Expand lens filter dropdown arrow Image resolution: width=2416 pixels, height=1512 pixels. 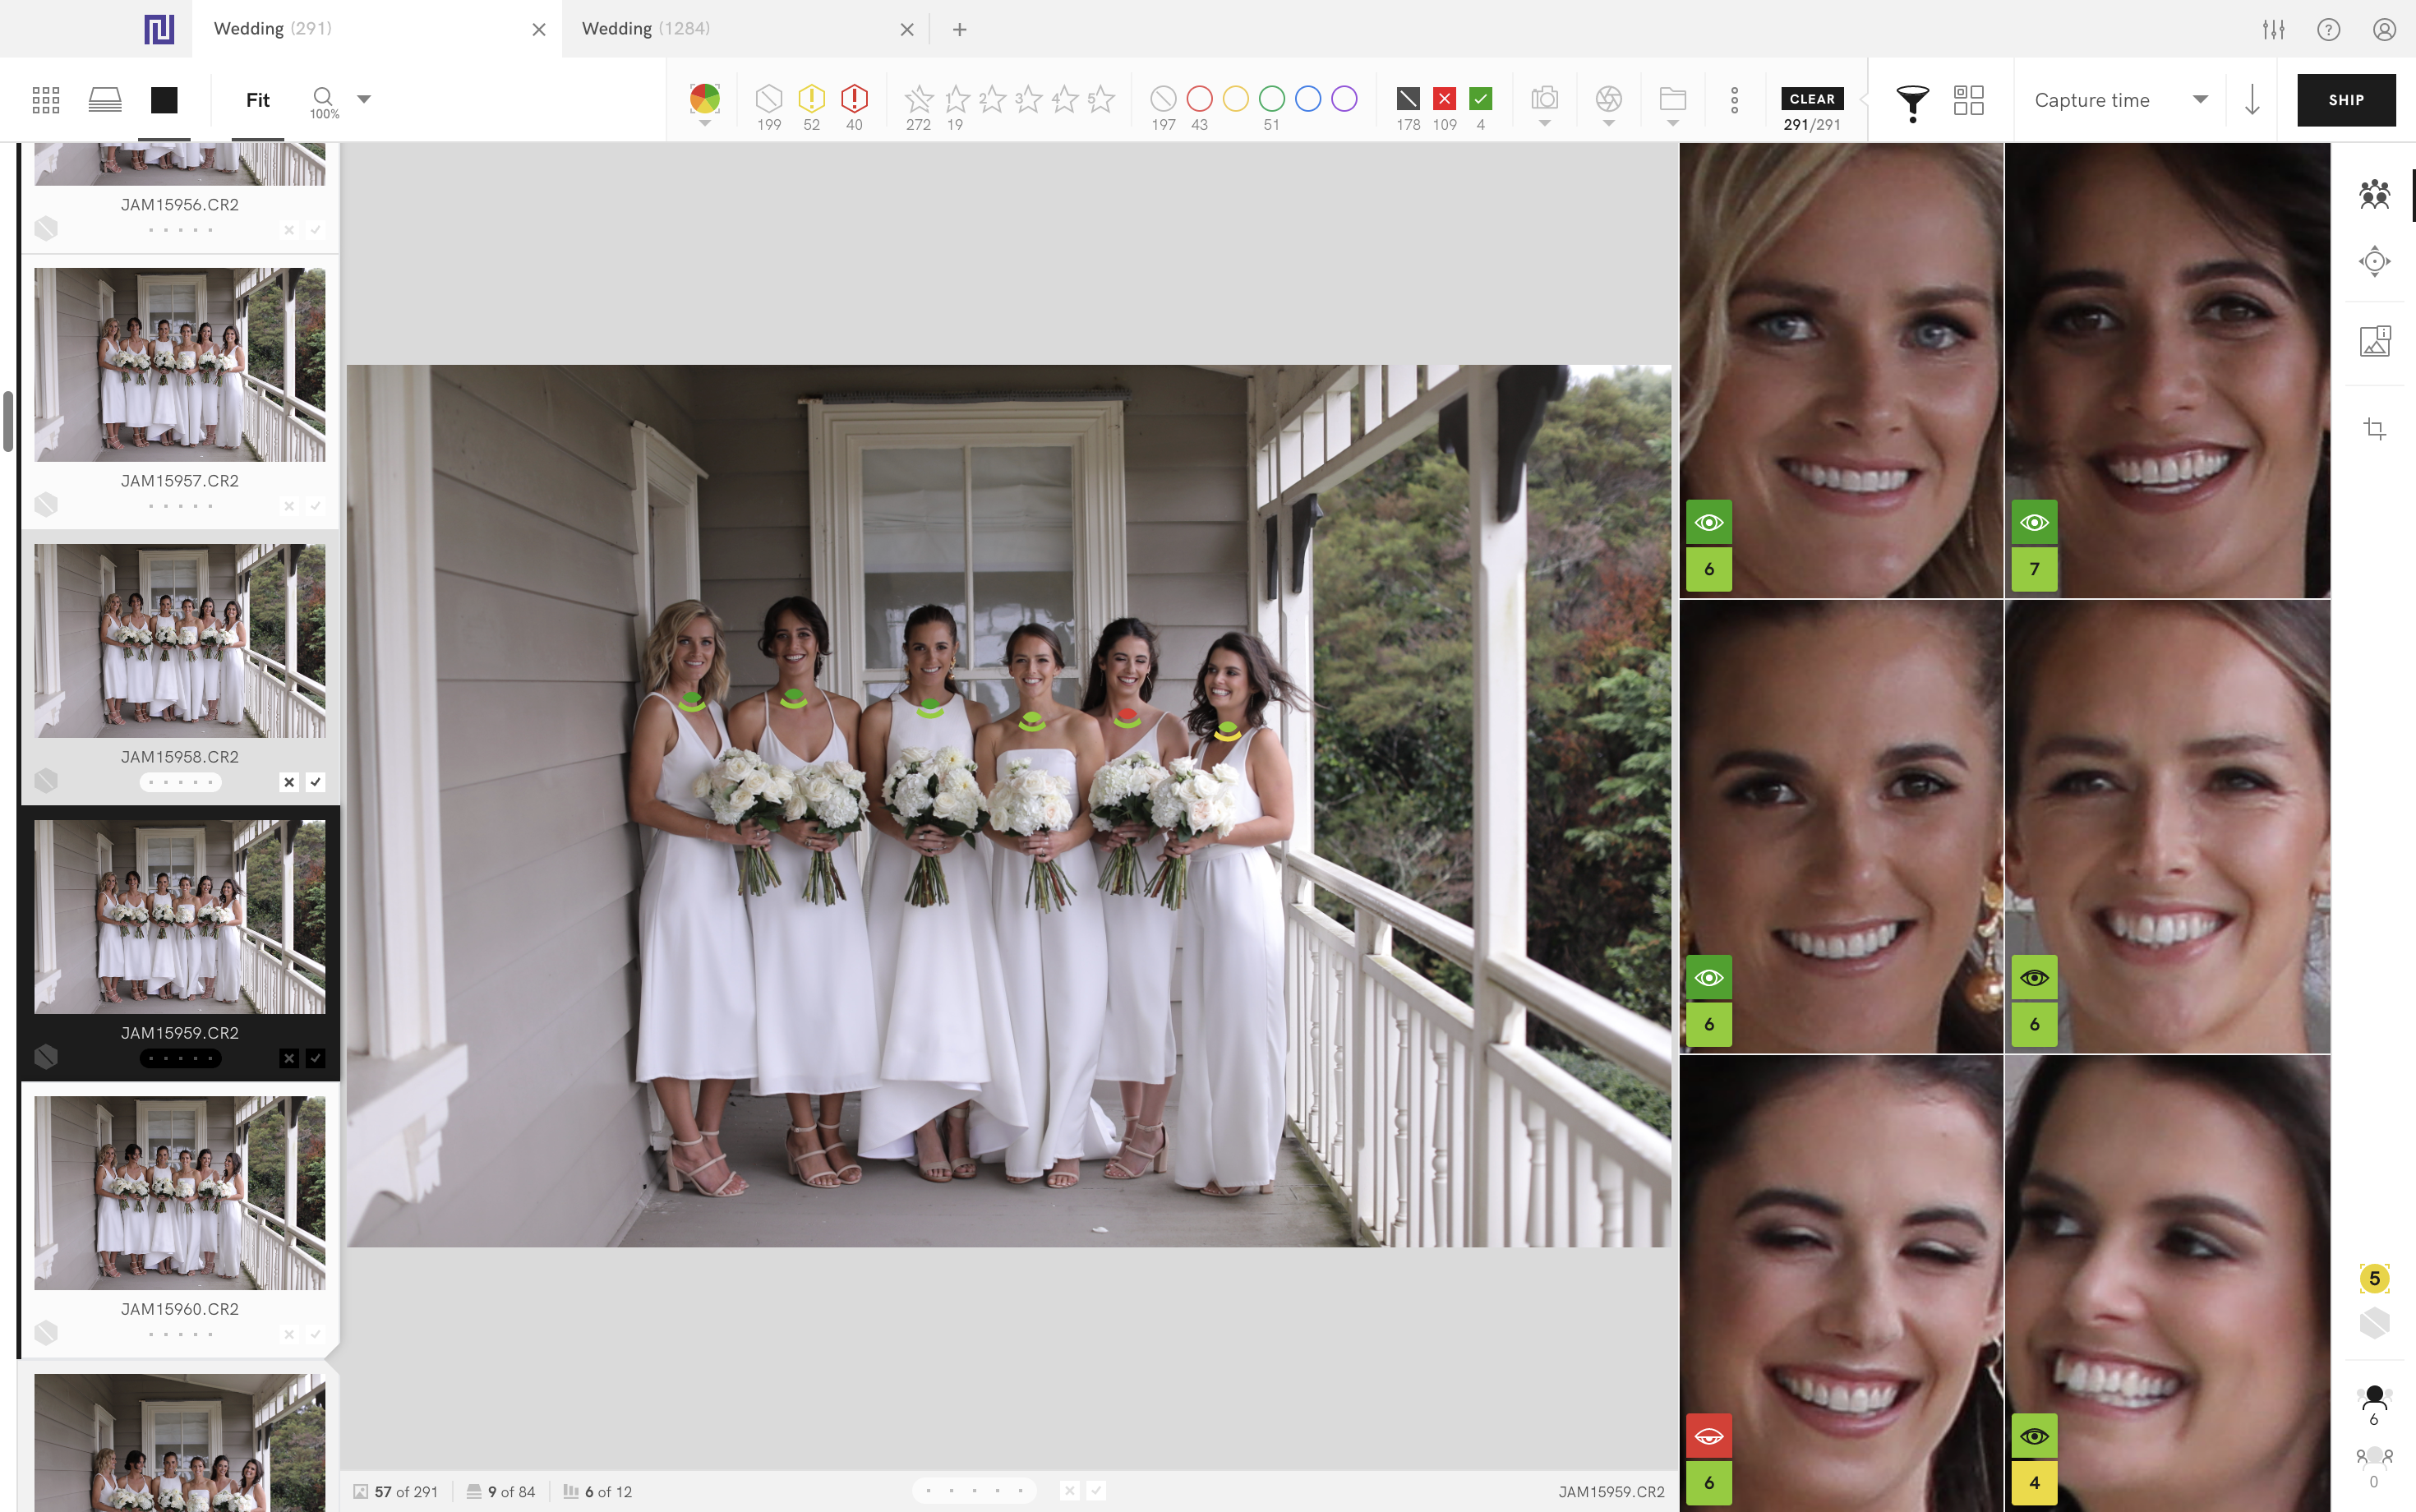1608,124
